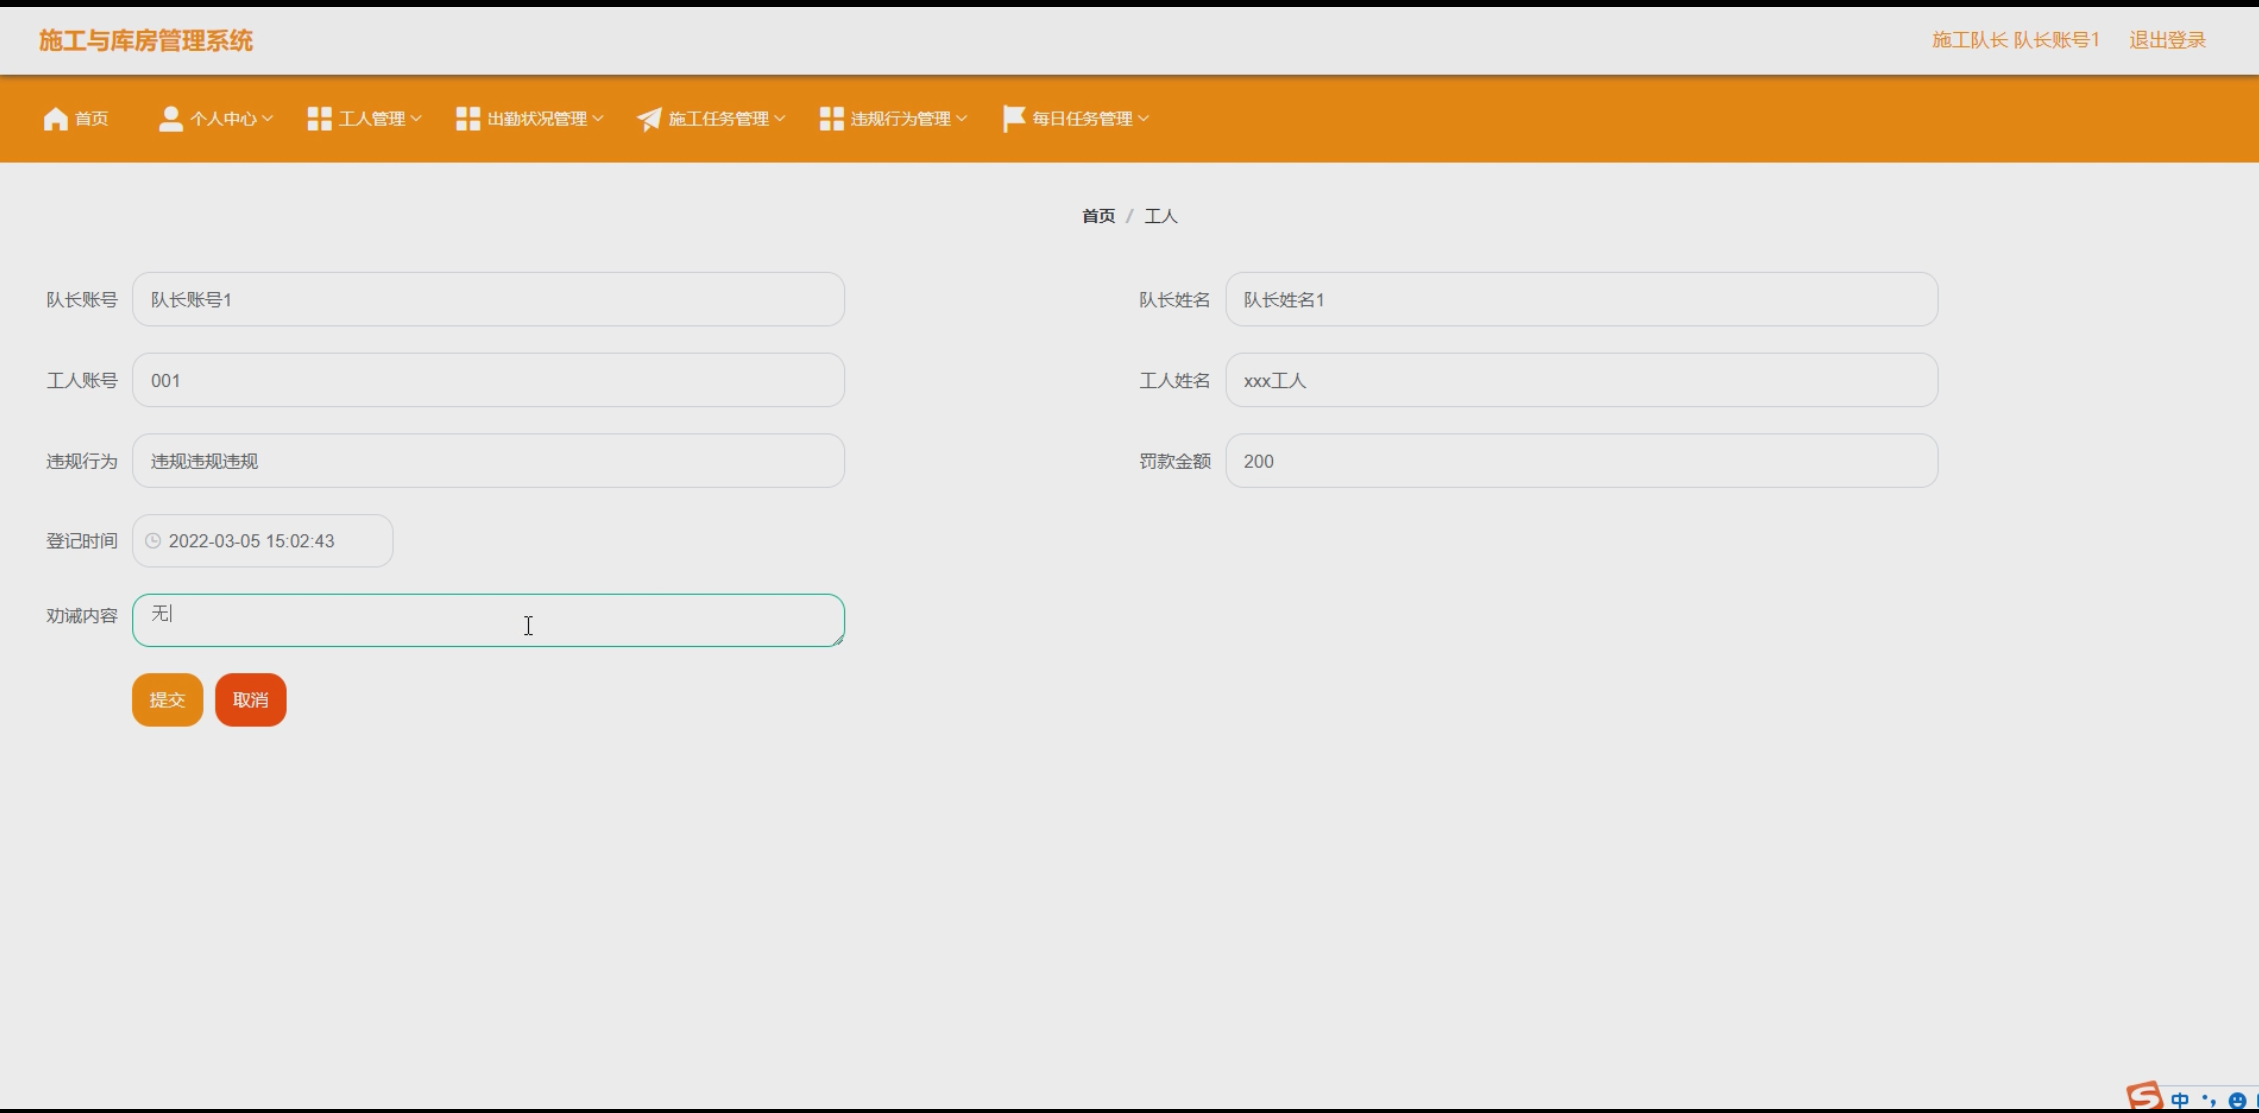The image size is (2259, 1113).
Task: Click the grid icon beside 违规行为管理
Action: [831, 119]
